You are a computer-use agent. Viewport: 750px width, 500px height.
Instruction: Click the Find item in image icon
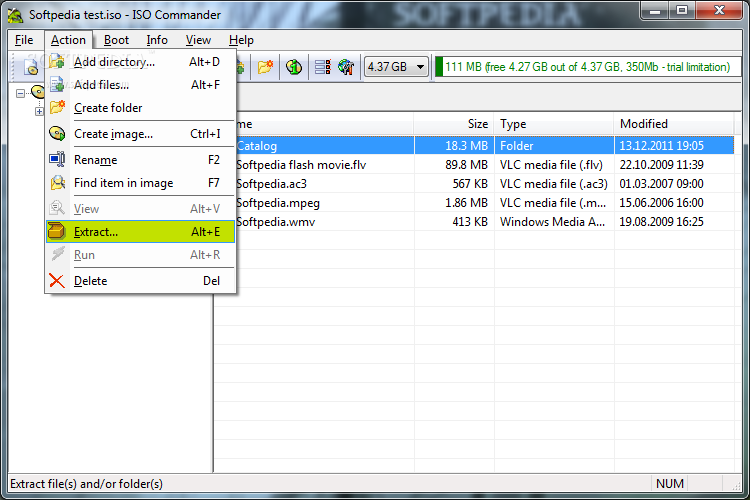pyautogui.click(x=57, y=183)
